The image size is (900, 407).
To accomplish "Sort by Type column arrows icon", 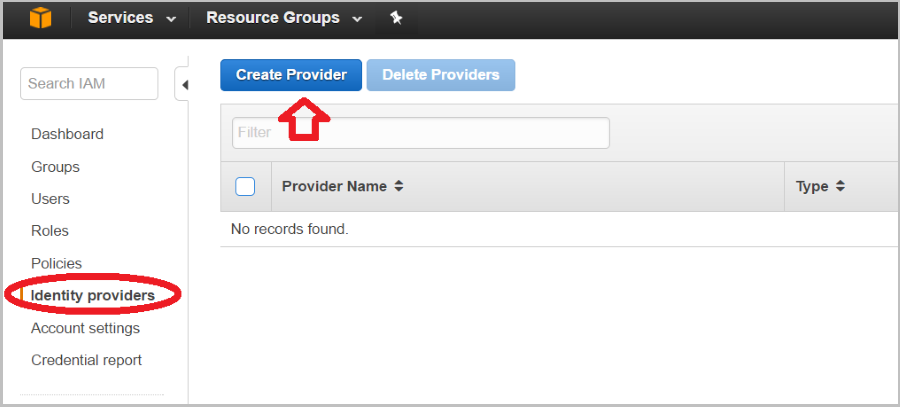I will (840, 187).
